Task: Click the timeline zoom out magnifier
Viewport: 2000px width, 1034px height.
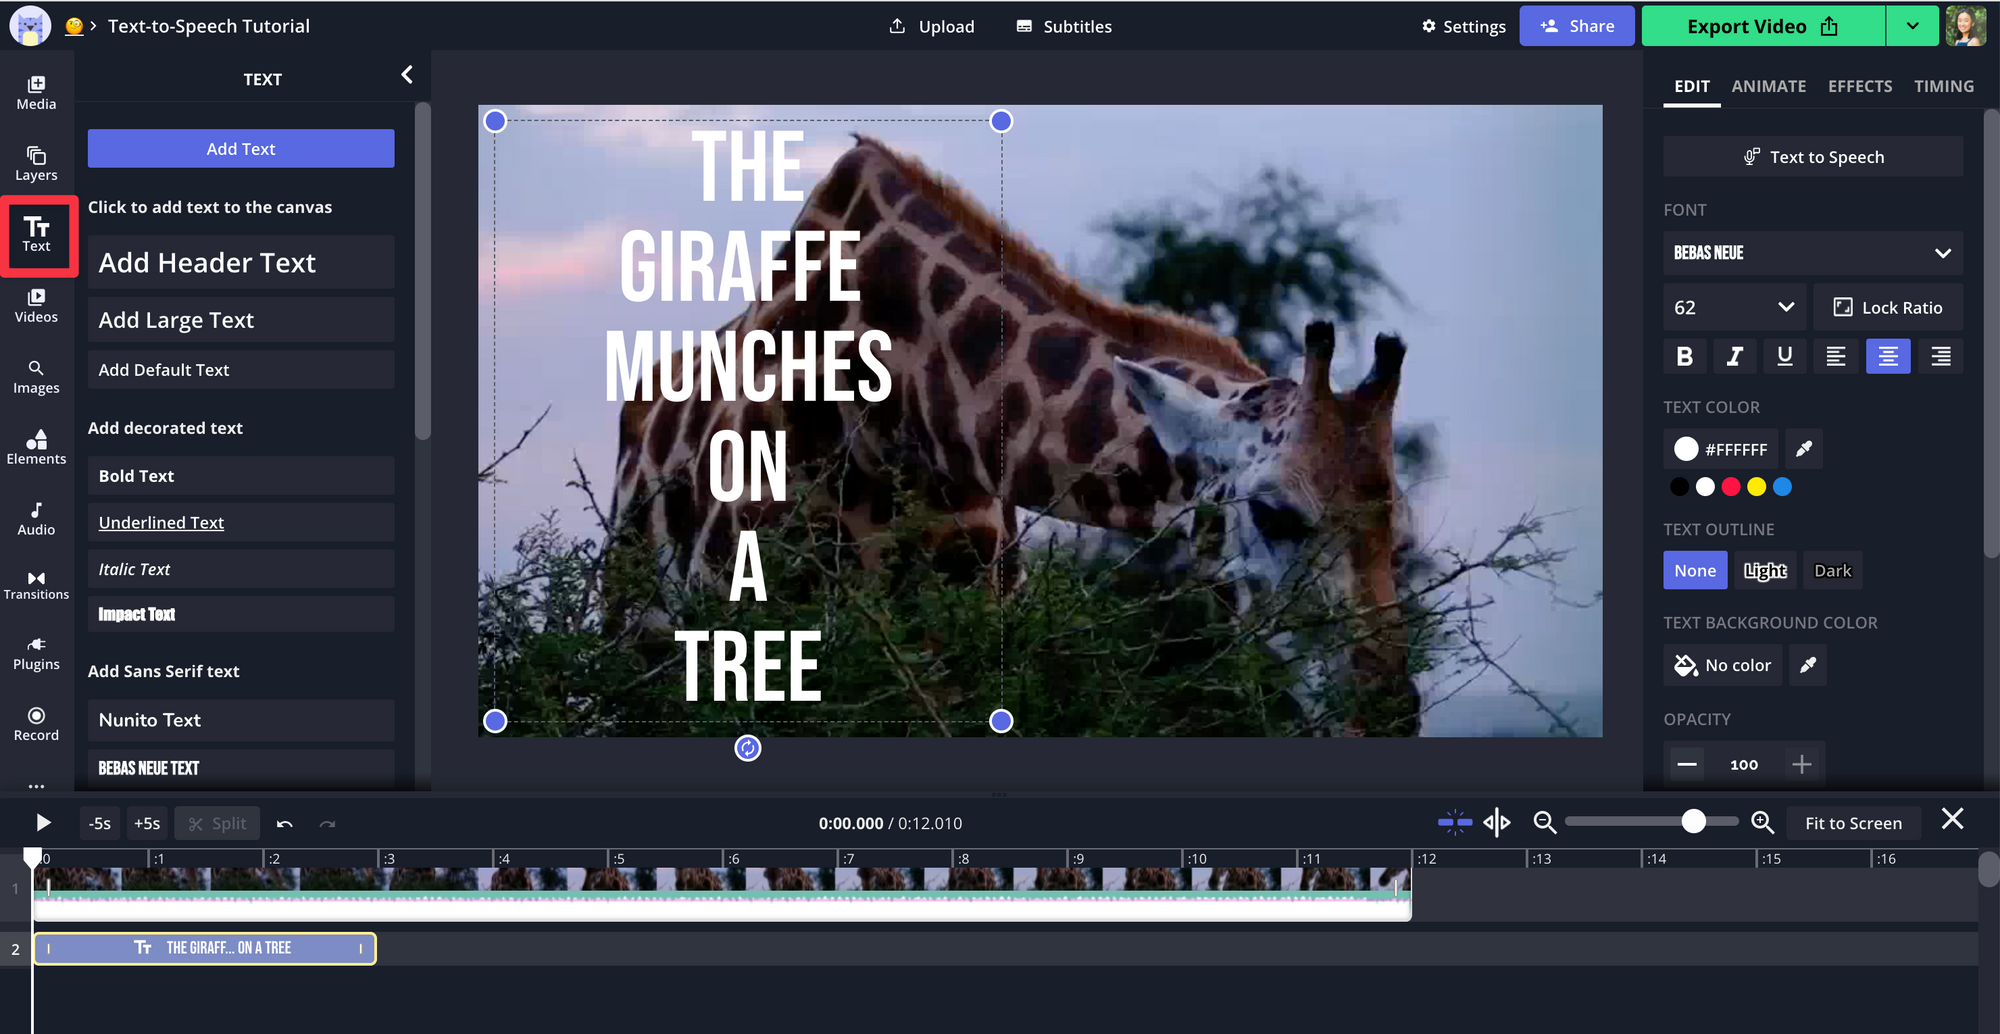Action: (1545, 822)
